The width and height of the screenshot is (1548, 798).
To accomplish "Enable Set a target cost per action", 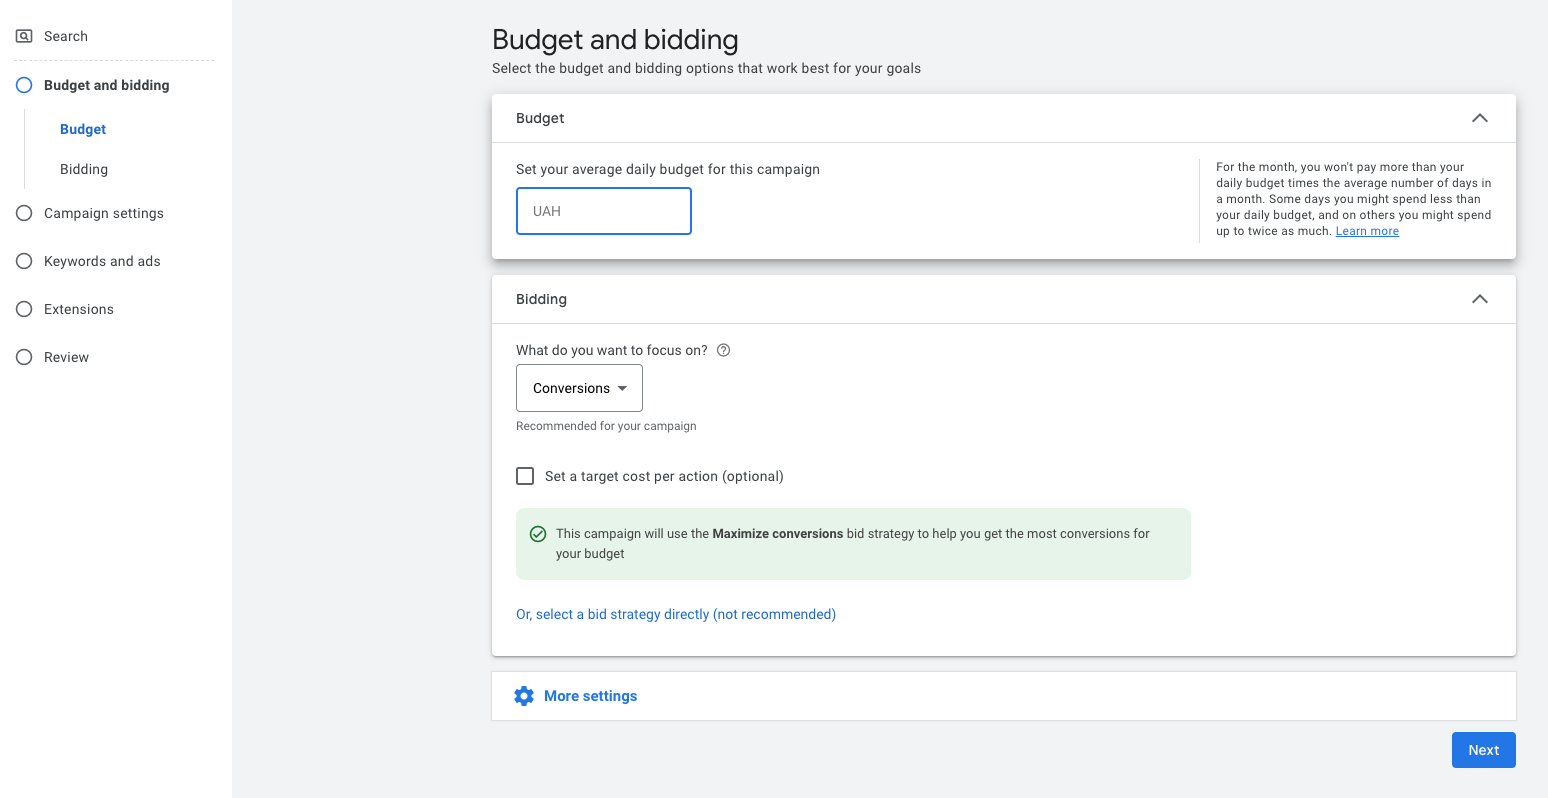I will [525, 476].
